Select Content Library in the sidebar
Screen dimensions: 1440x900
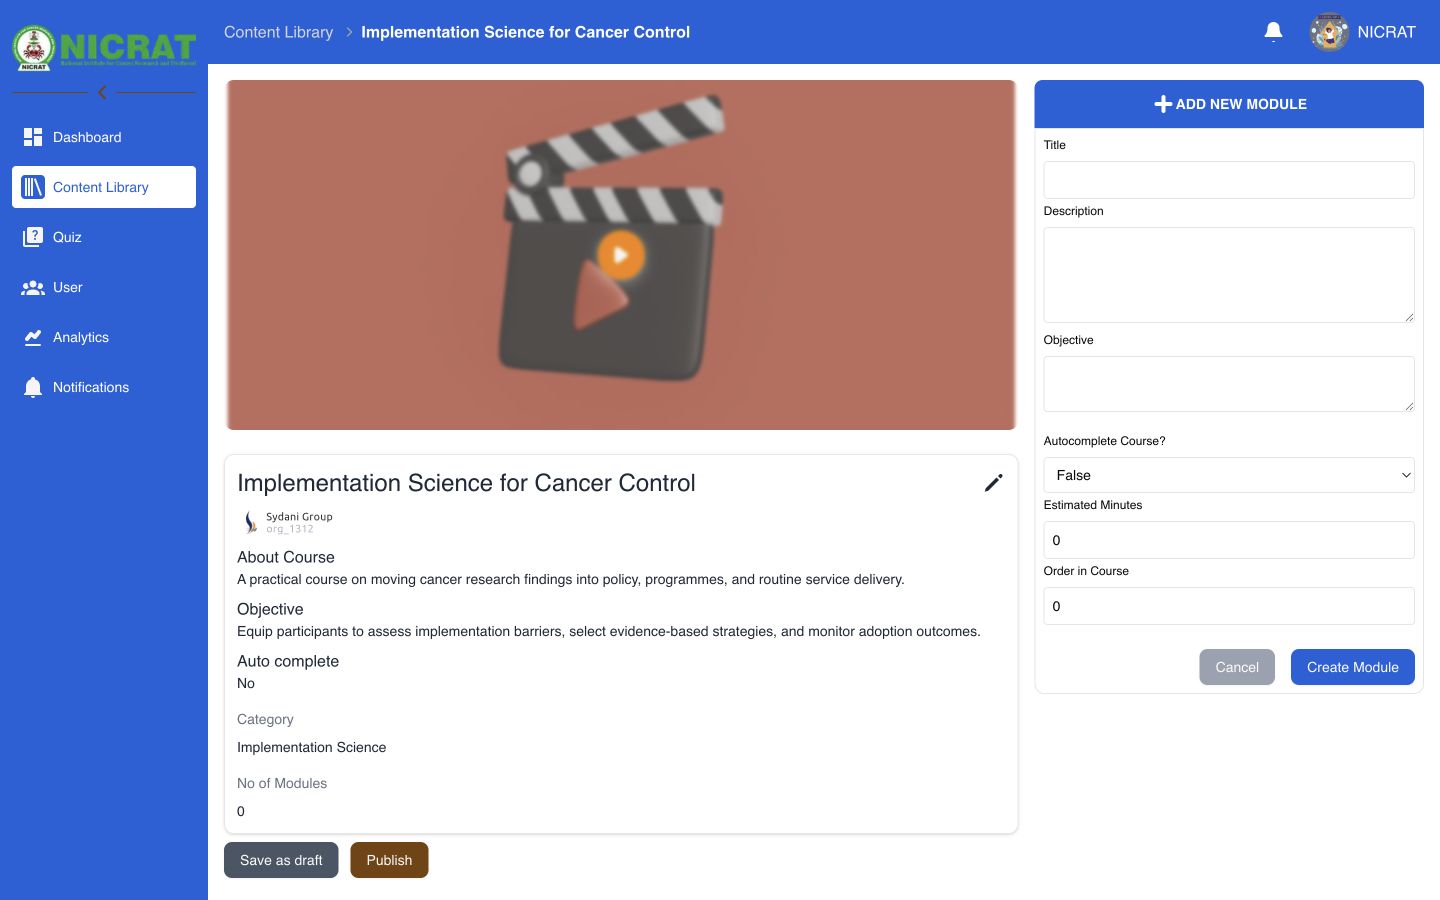coord(104,187)
